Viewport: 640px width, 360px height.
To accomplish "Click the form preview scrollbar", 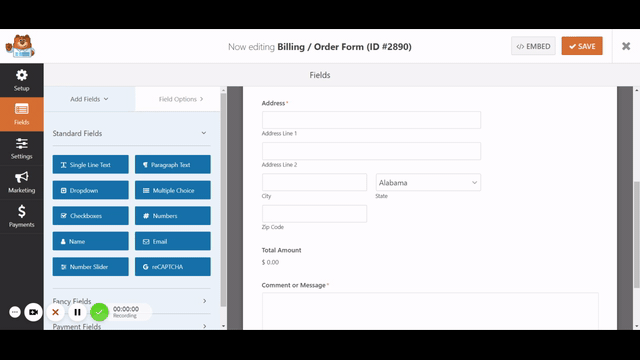I will pyautogui.click(x=637, y=234).
